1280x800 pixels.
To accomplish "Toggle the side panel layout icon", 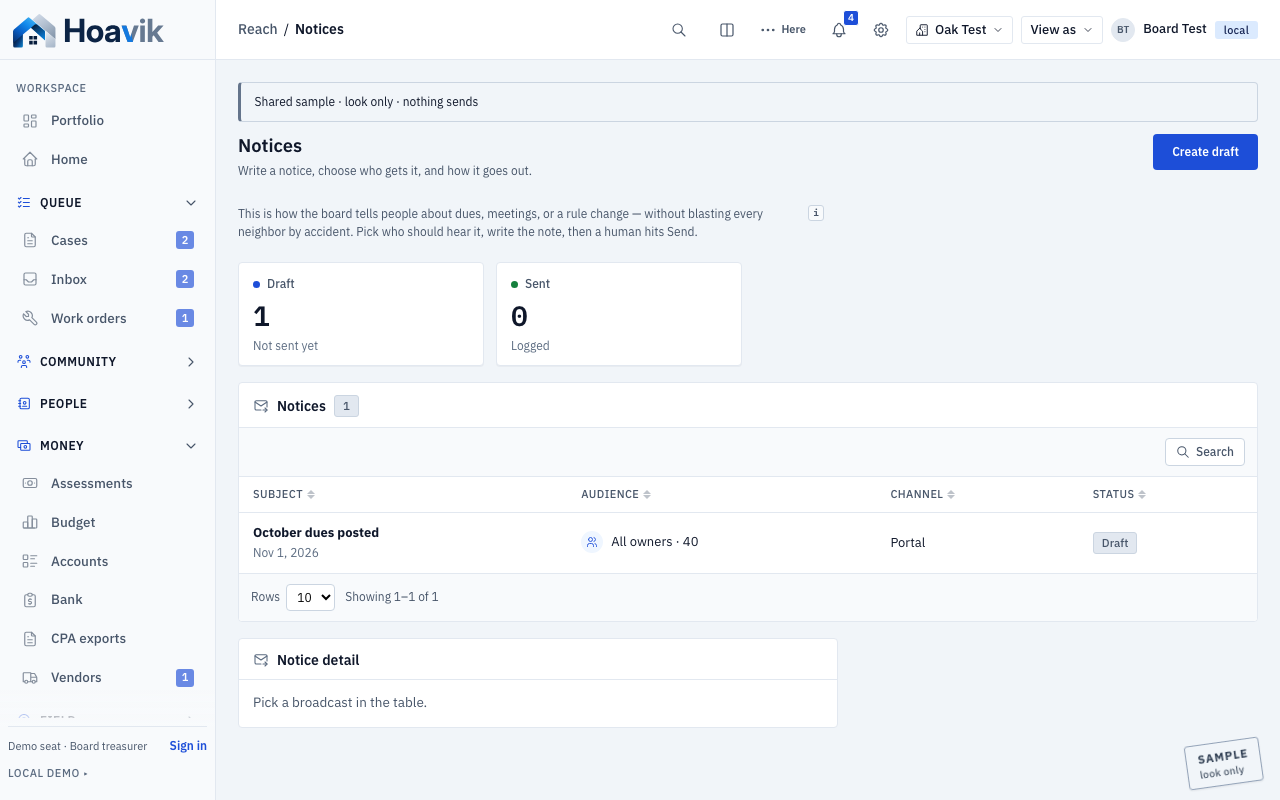I will coord(727,30).
